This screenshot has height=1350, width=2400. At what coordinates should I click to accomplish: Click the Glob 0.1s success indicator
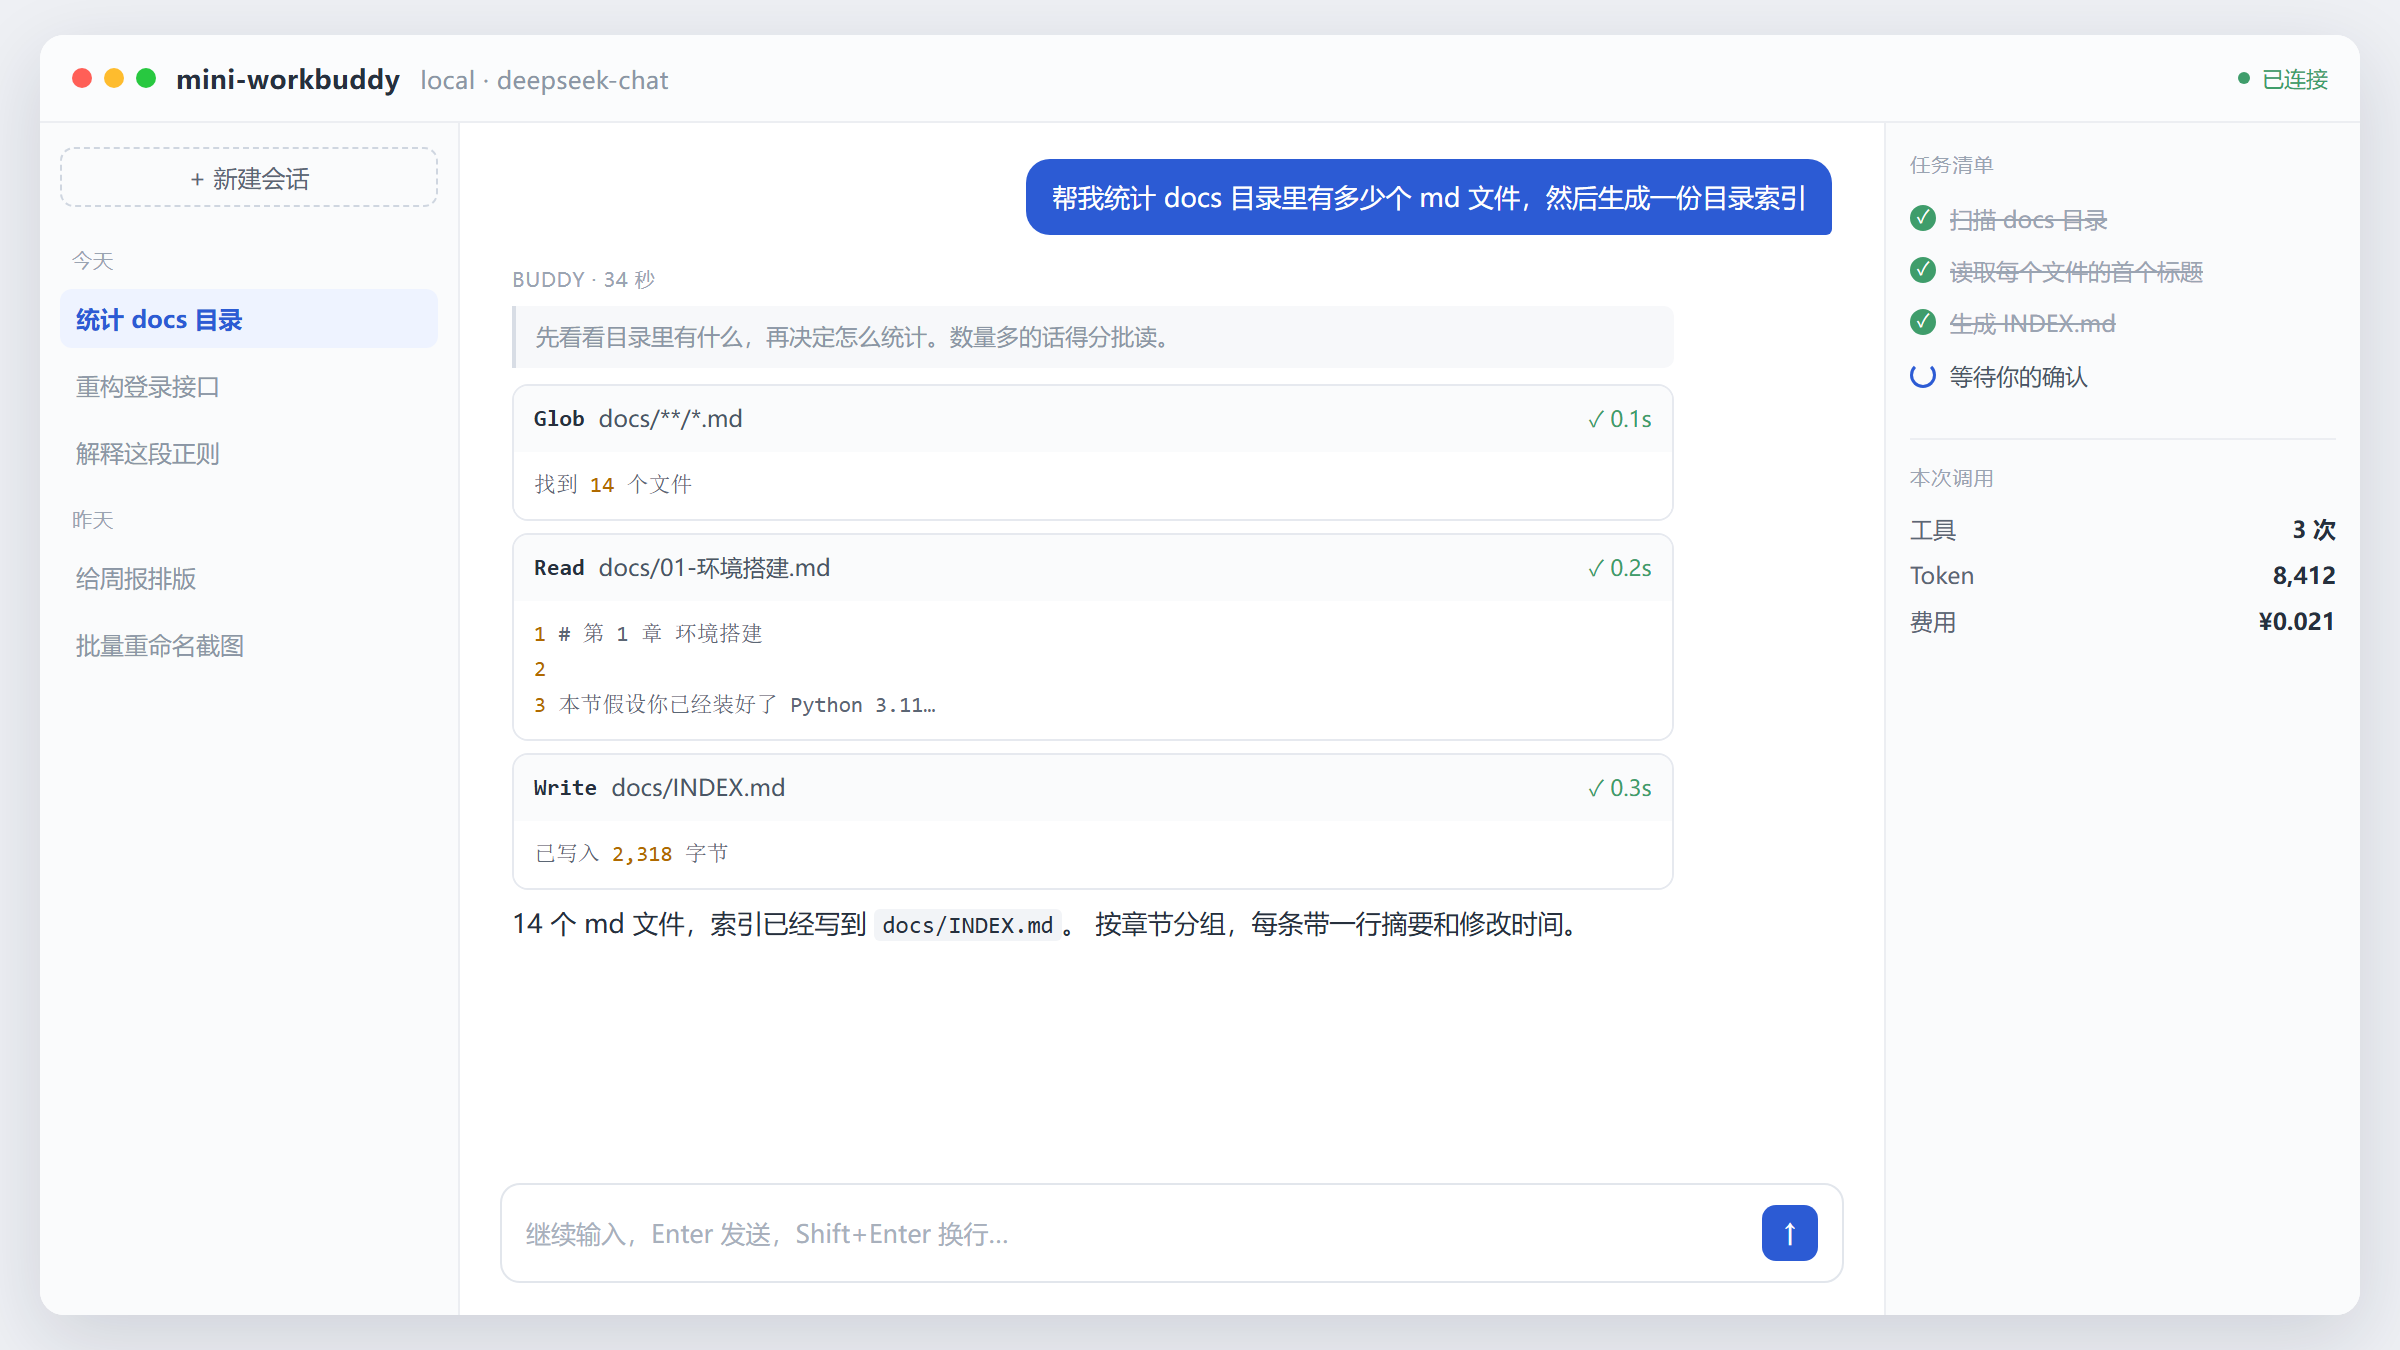coord(1619,419)
